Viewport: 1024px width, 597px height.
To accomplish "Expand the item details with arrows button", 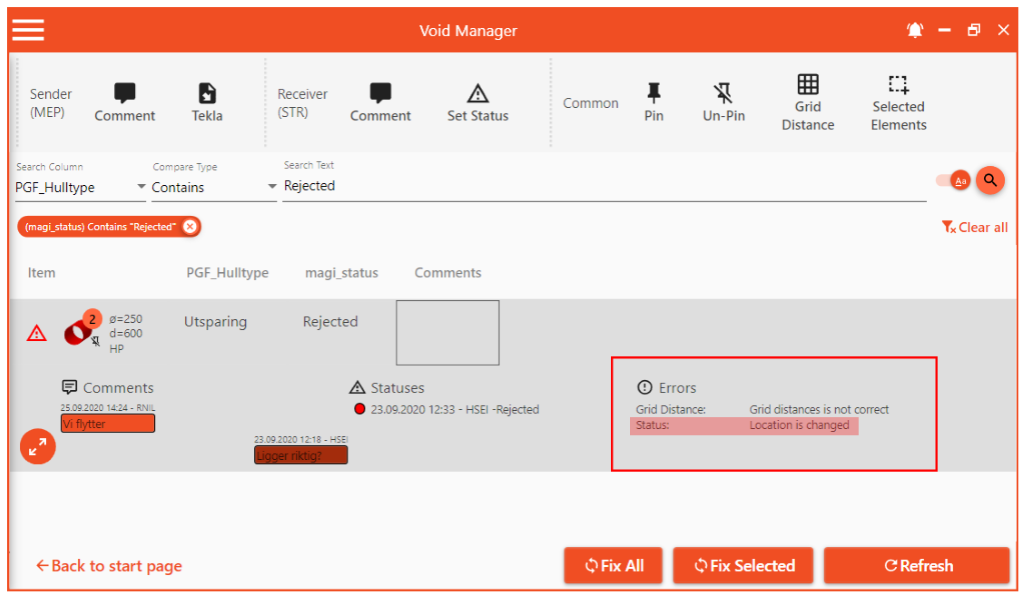I will 38,448.
